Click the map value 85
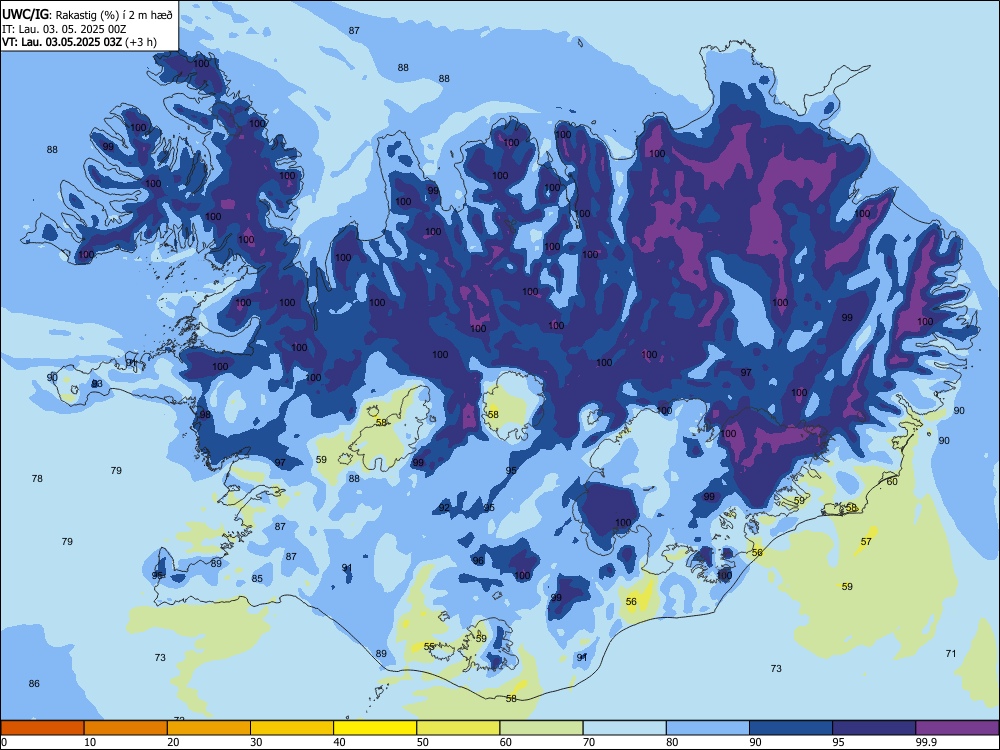 pyautogui.click(x=257, y=578)
